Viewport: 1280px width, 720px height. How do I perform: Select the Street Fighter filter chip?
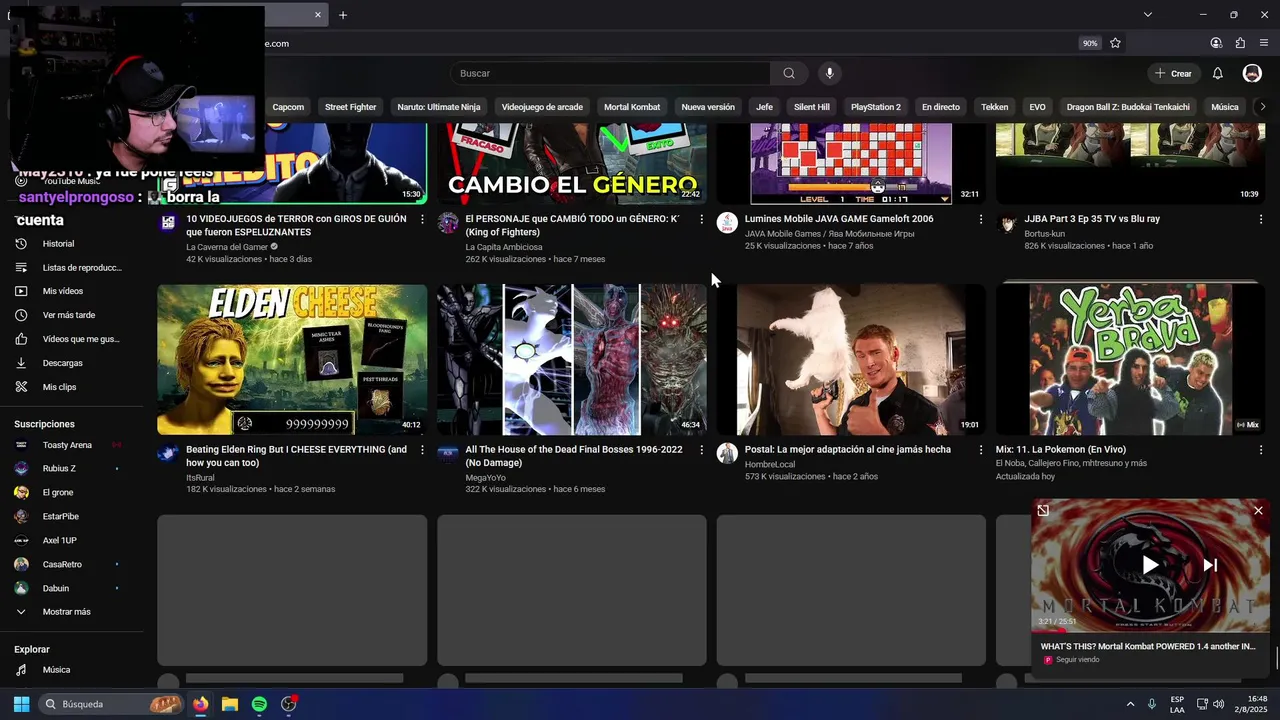pos(350,107)
